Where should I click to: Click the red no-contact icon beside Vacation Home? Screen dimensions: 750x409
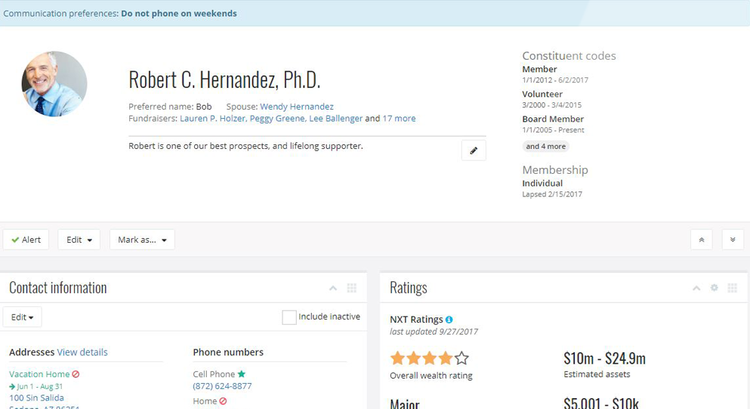pos(76,374)
